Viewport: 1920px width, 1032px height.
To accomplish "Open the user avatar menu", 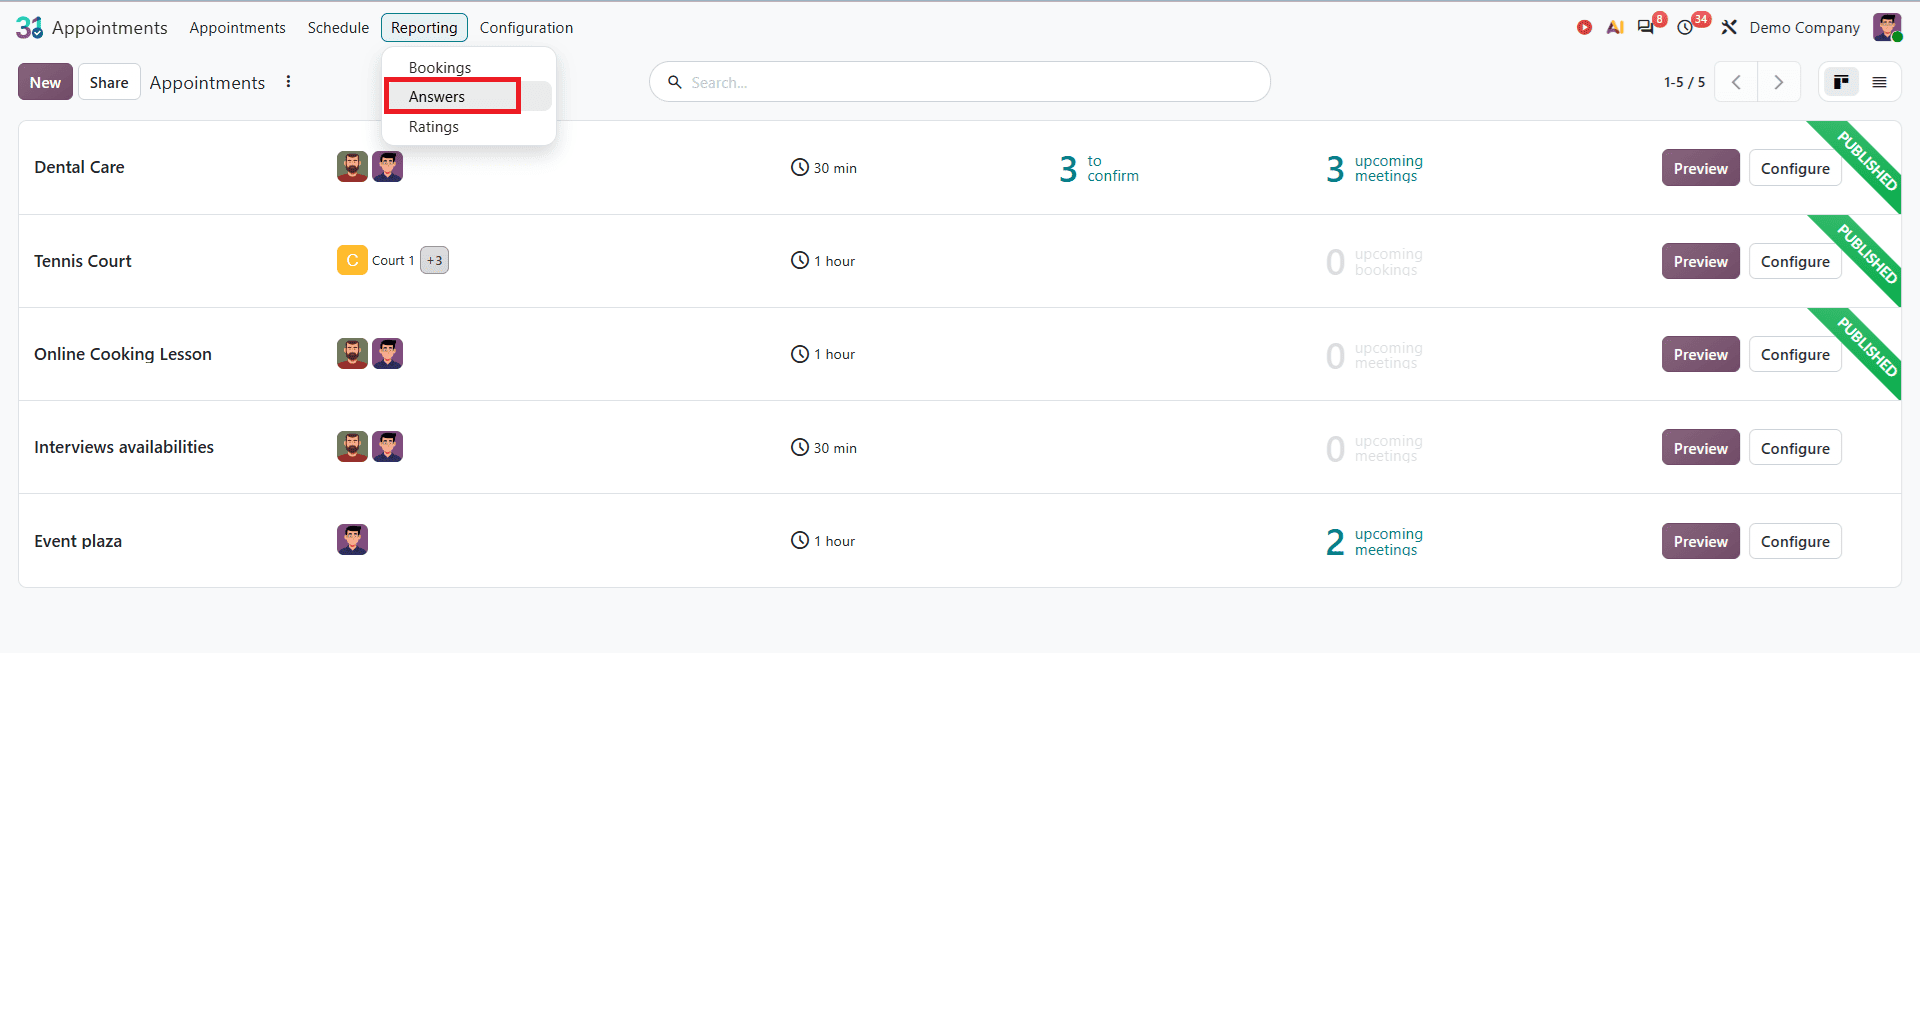I will [1887, 28].
